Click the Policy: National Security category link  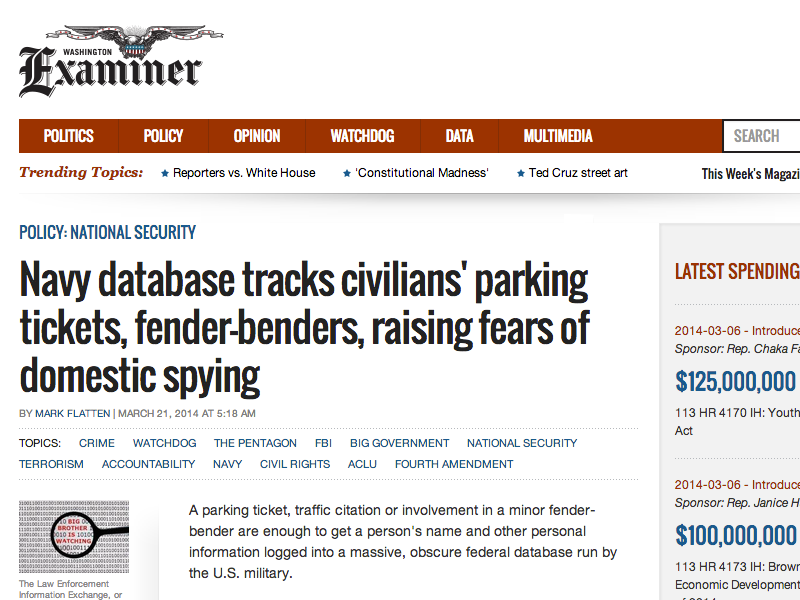[x=108, y=233]
